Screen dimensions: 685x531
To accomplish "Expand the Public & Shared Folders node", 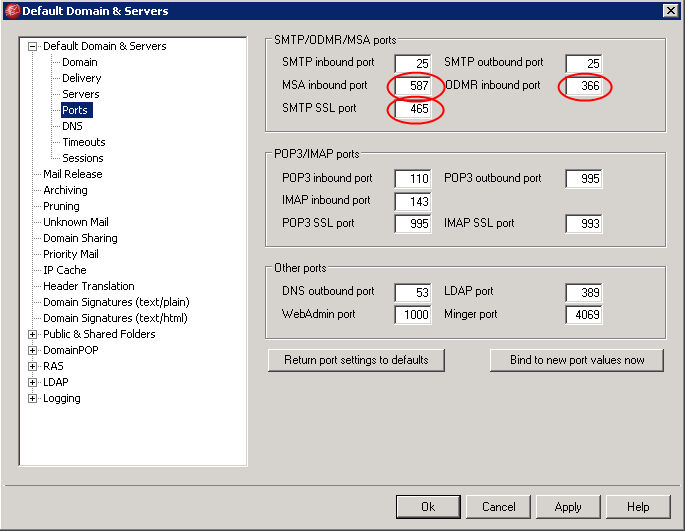I will click(32, 334).
